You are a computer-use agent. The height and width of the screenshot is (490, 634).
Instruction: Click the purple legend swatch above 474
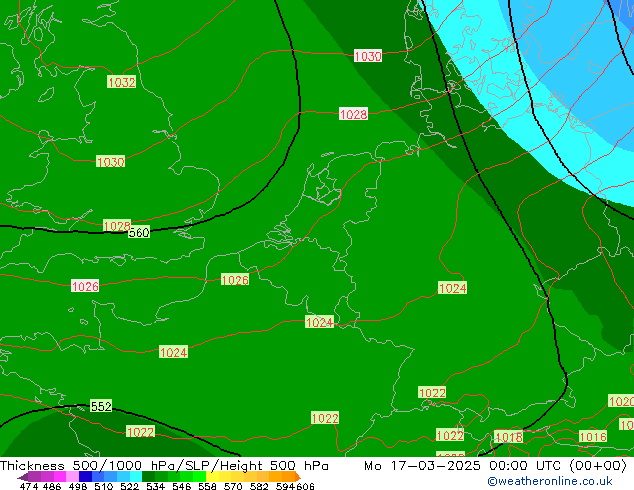[x=34, y=477]
